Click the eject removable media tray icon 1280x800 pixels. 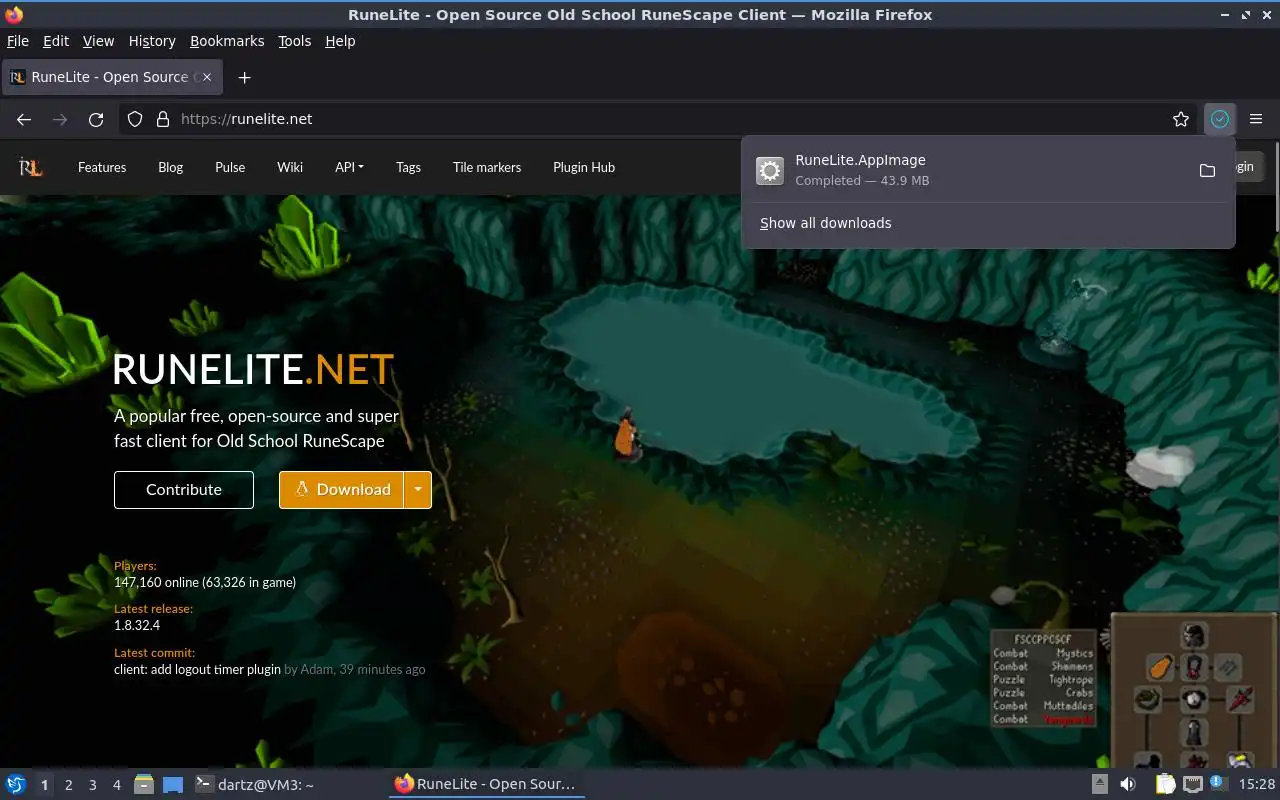1099,784
